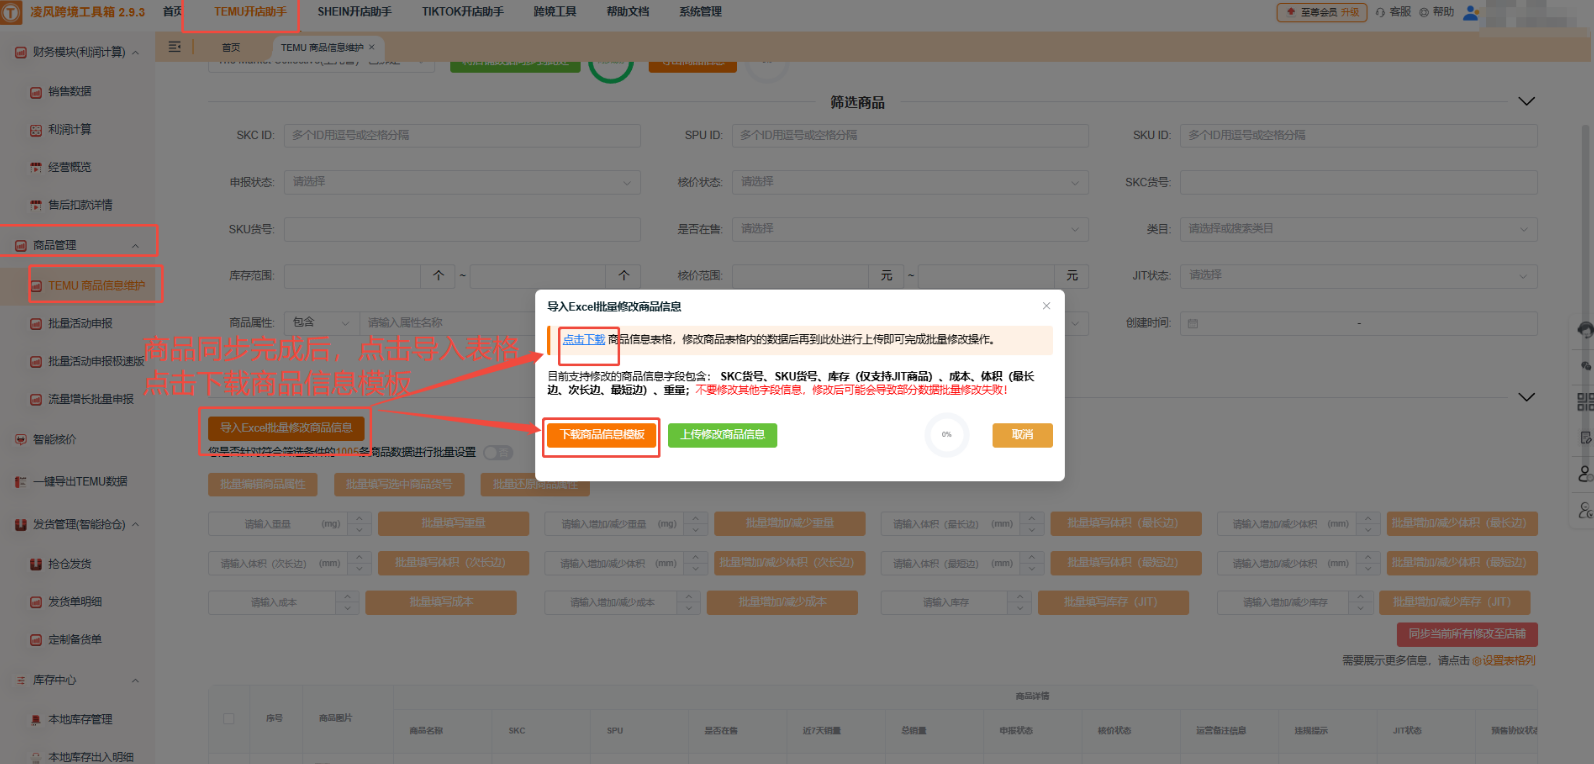Open the 帮助文档 menu
Screen dimensions: 1594x764
628,12
